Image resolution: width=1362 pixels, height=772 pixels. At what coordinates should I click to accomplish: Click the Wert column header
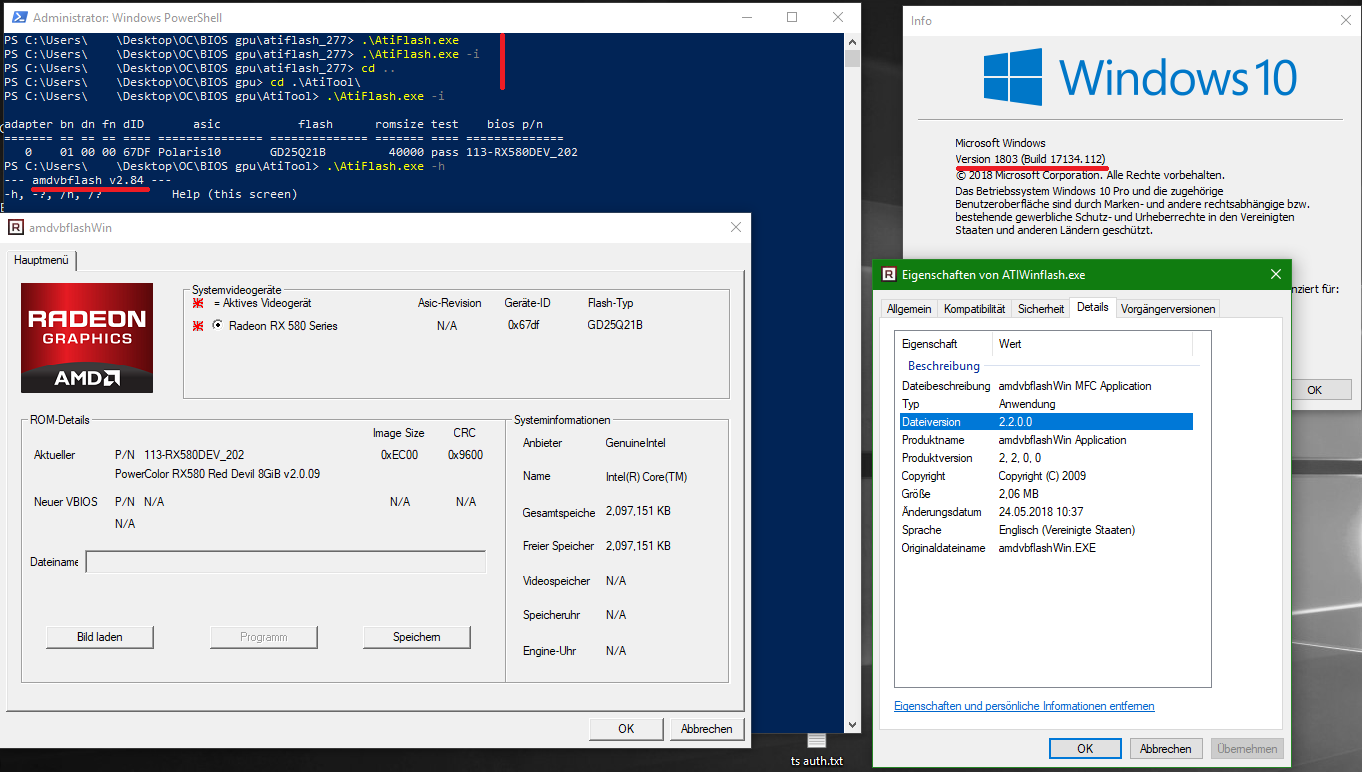(1094, 344)
